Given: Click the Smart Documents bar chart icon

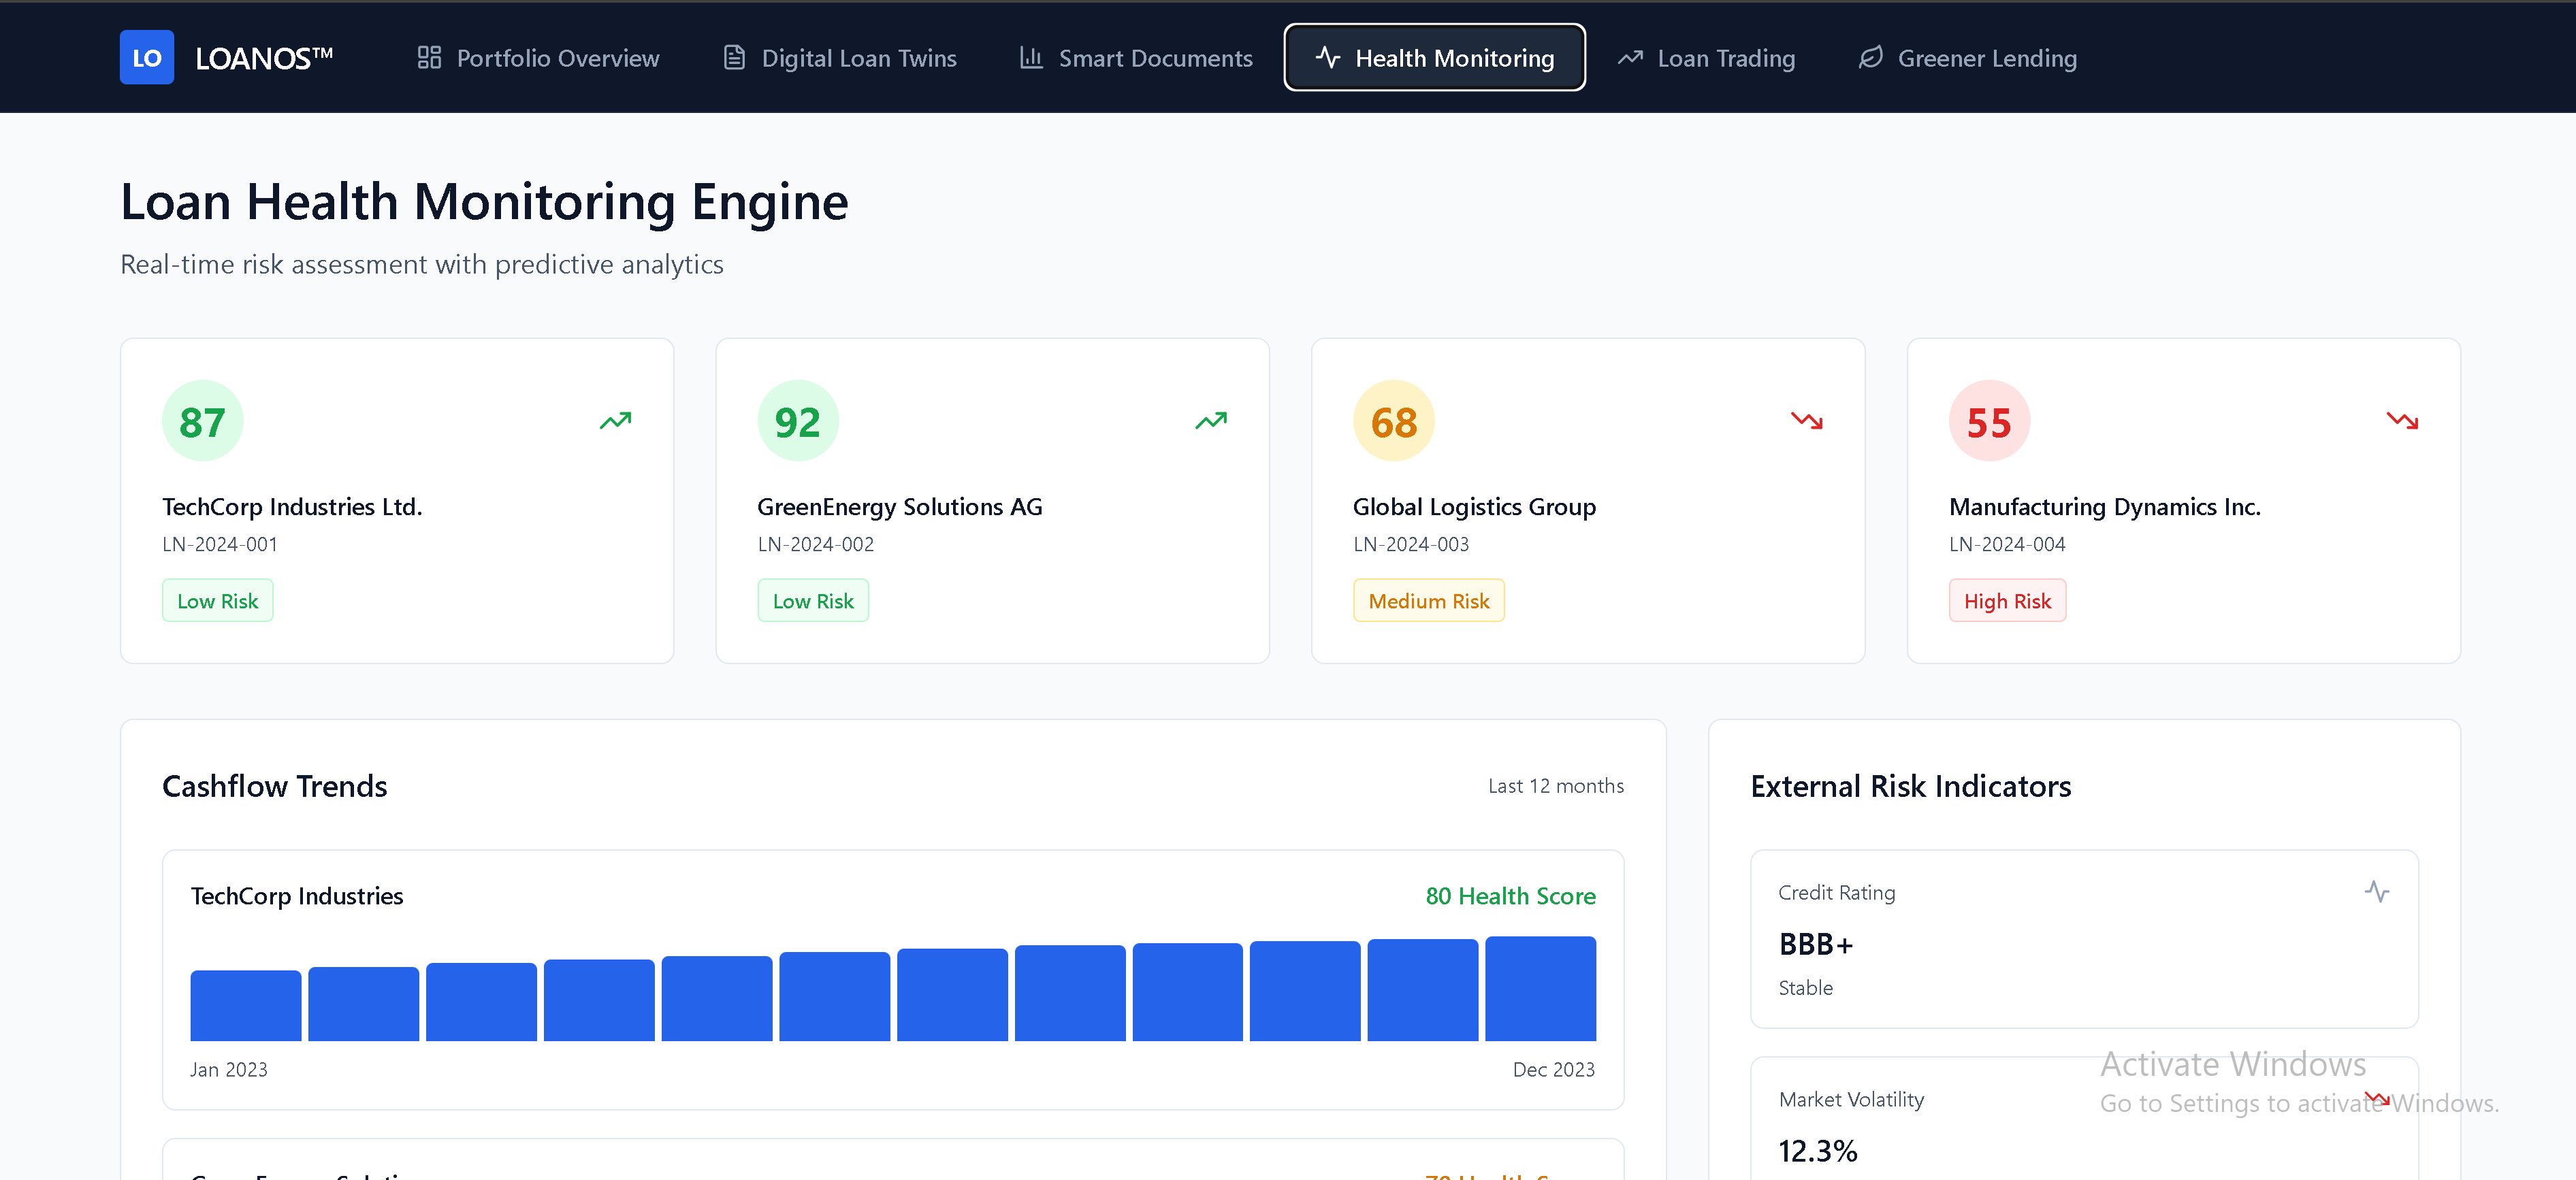Looking at the screenshot, I should click(x=1031, y=58).
